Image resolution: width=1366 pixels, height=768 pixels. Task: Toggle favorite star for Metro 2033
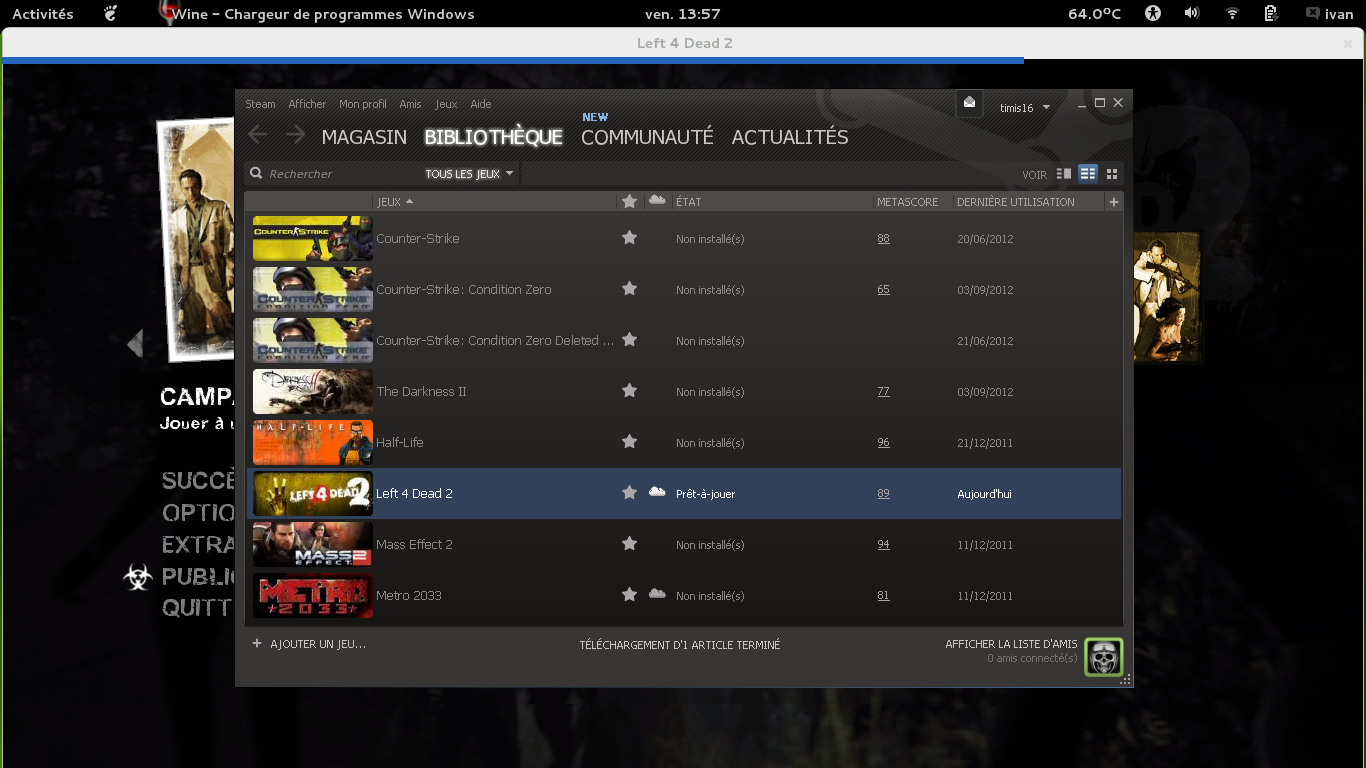629,595
